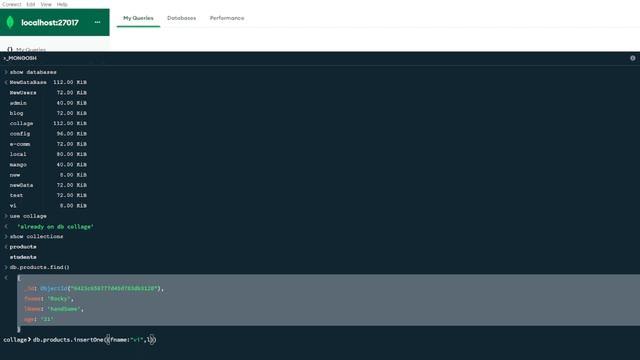The image size is (640, 360).
Task: Click the localhost:27017 connection title
Action: click(x=50, y=23)
